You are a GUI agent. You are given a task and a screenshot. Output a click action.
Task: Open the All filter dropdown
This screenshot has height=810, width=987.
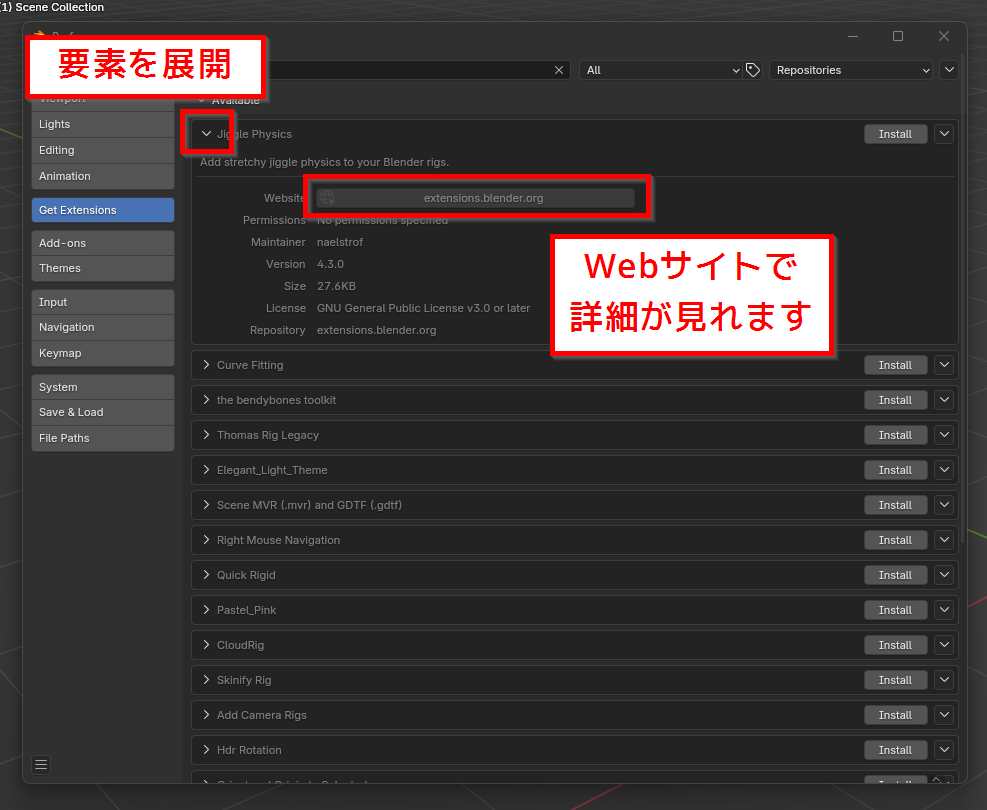click(660, 70)
